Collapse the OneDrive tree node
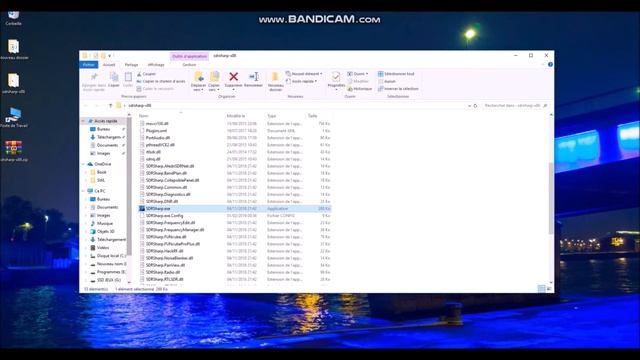This screenshot has width=640, height=360. [83, 164]
